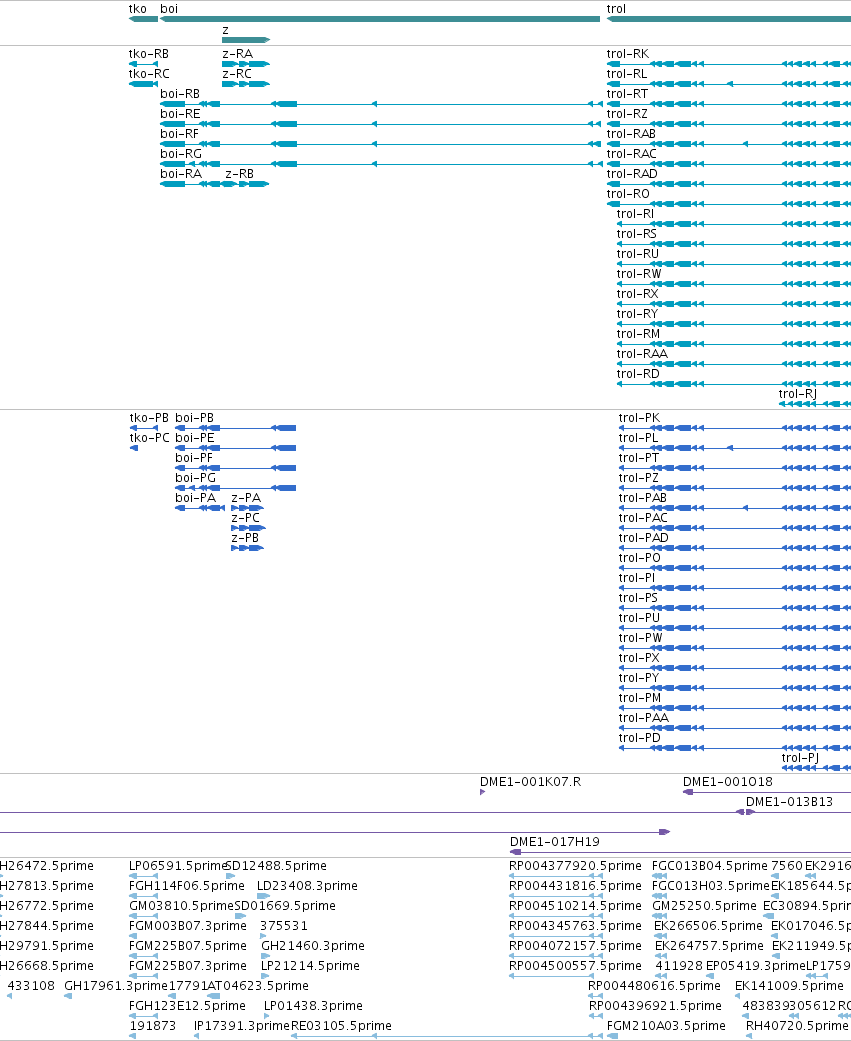
Task: Select transcript z-RC label
Action: 237,74
